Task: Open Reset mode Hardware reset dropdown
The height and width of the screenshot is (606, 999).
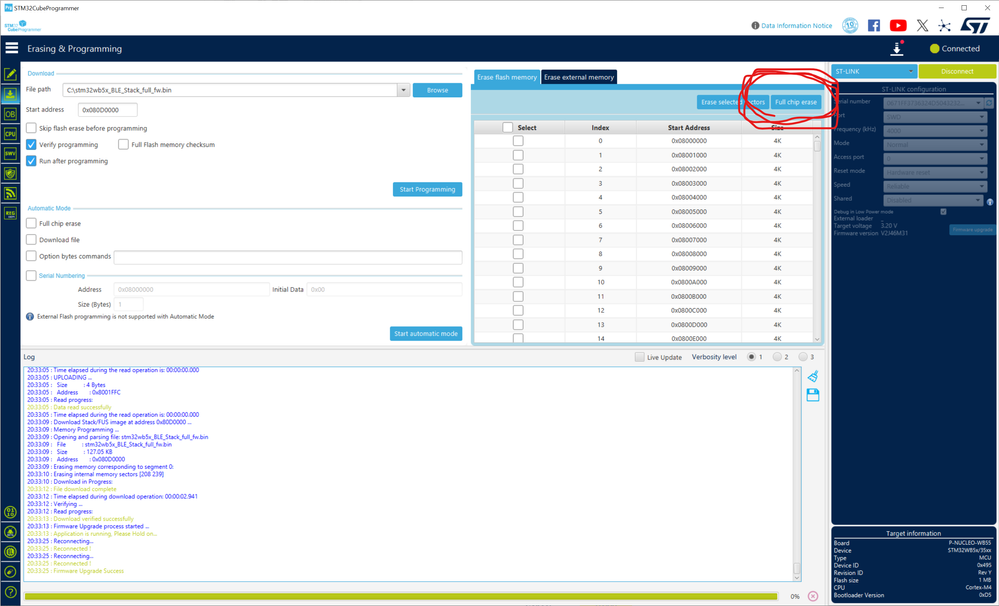Action: coord(935,172)
